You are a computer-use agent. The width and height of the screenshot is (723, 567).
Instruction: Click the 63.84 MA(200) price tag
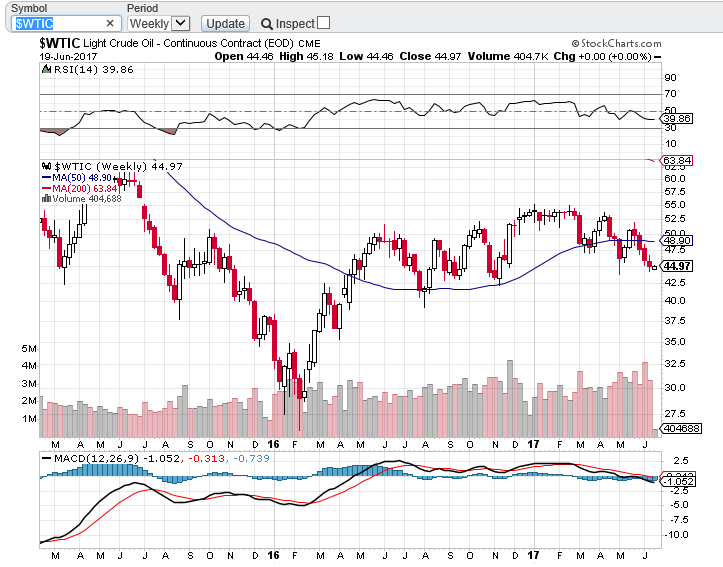pos(676,160)
